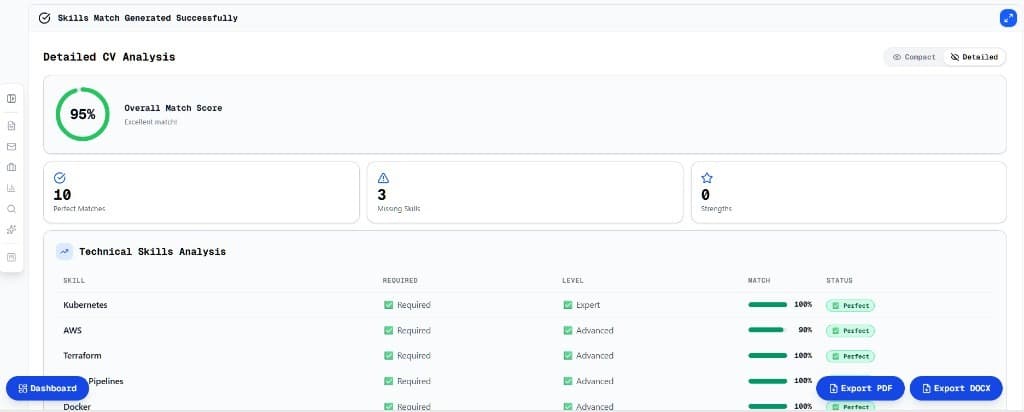Click the REQUIRED column header
1024x412 pixels.
(x=400, y=281)
